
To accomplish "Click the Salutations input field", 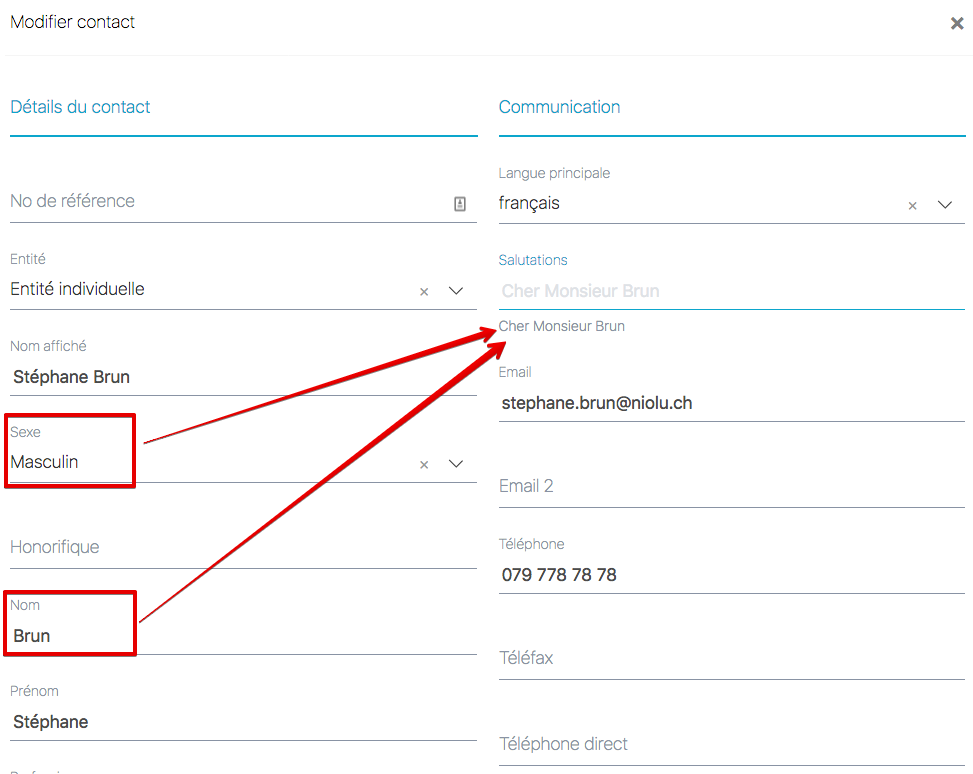I will pyautogui.click(x=730, y=291).
